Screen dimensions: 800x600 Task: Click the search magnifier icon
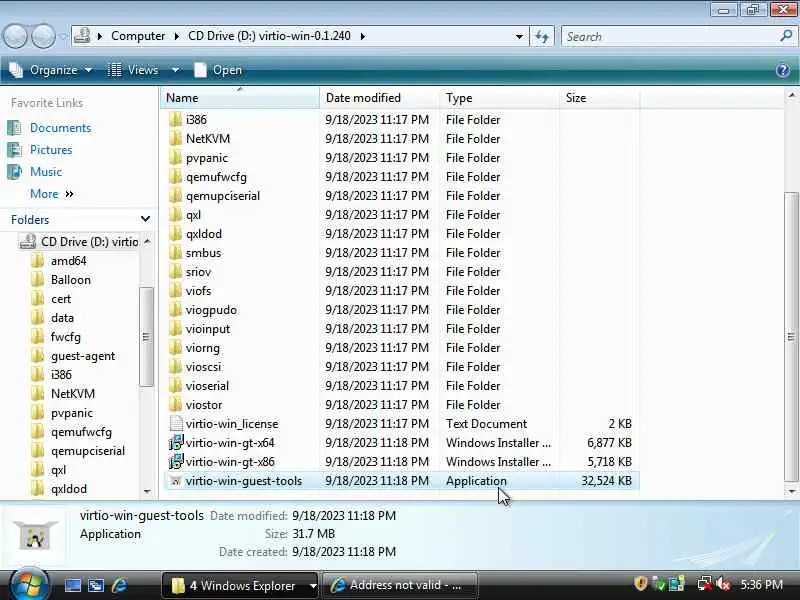tap(786, 36)
